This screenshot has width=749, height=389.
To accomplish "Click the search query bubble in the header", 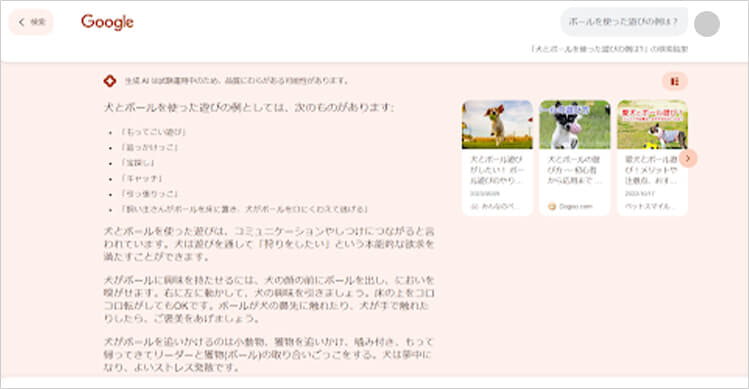I will click(623, 22).
